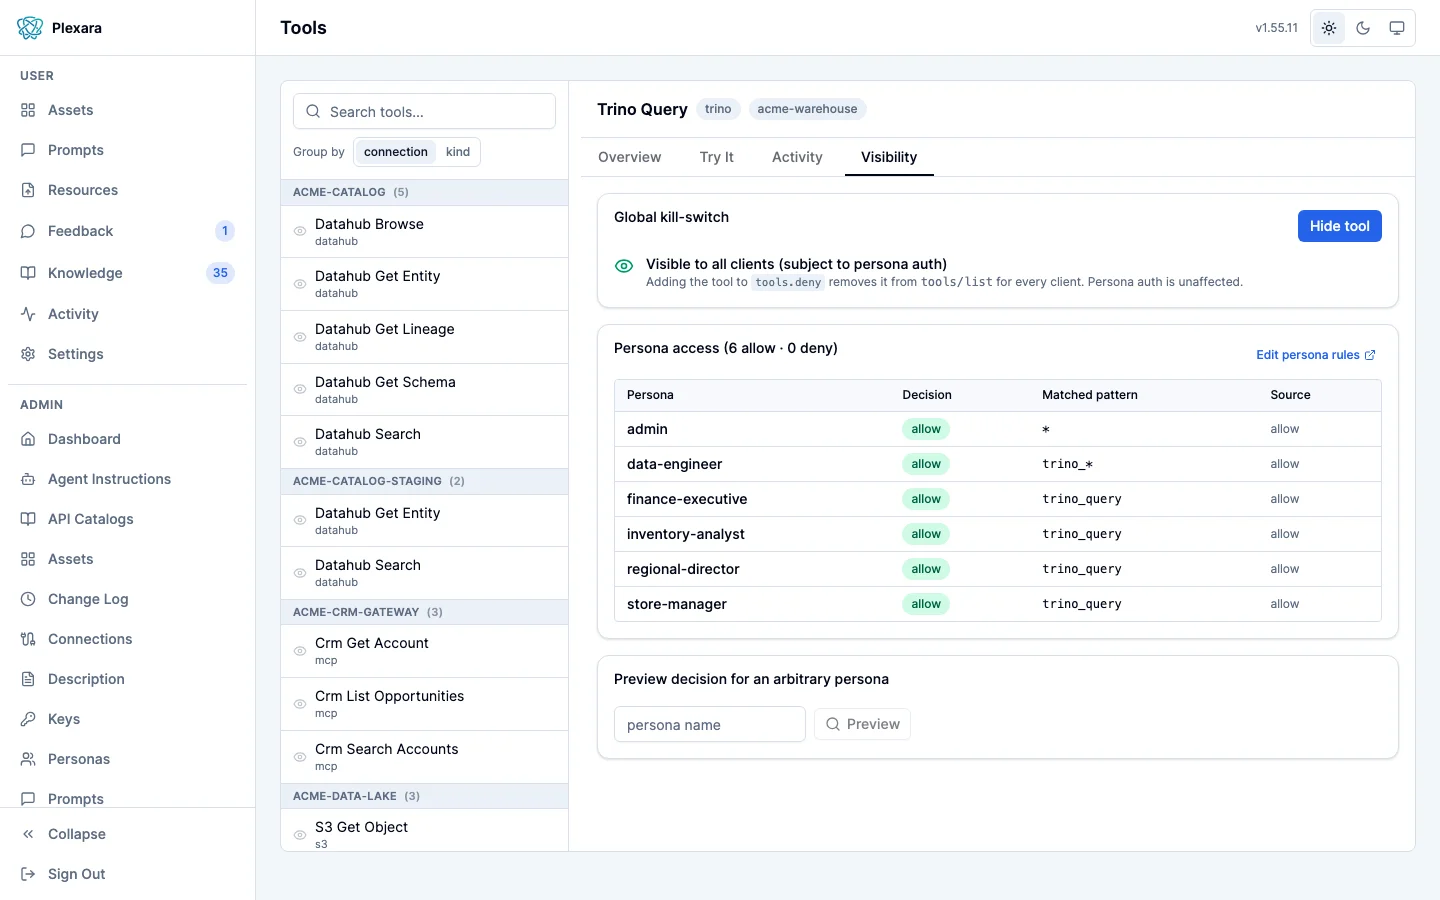Collapse the ACME-CATALOG group header
Viewport: 1440px width, 900px height.
(x=424, y=192)
